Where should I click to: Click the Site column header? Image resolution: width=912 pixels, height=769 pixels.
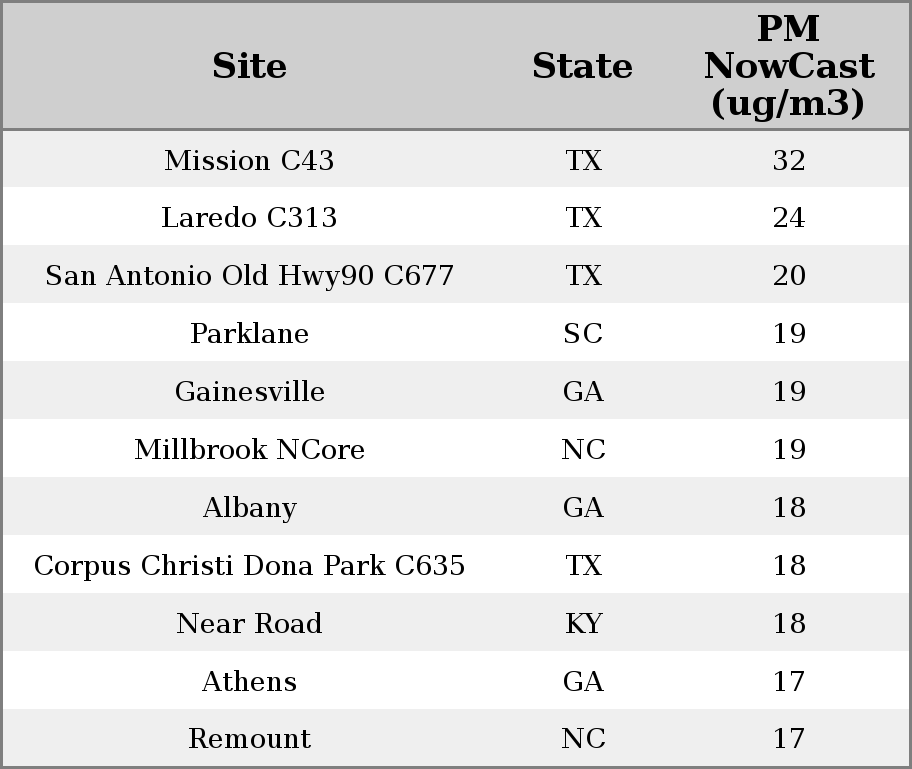249,66
